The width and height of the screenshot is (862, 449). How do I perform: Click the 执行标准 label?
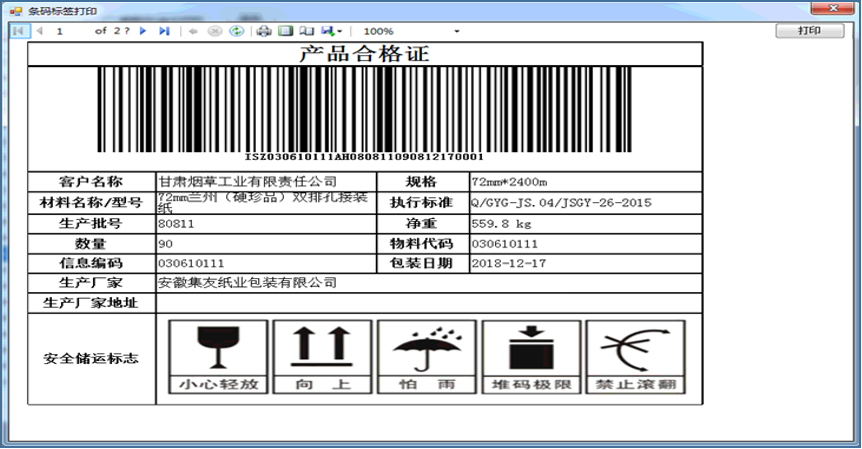pyautogui.click(x=422, y=203)
